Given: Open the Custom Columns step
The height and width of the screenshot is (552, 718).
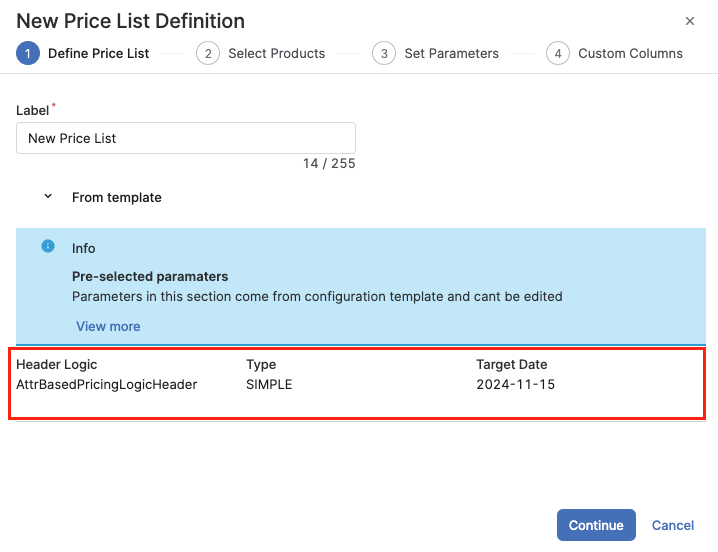Looking at the screenshot, I should (x=630, y=53).
